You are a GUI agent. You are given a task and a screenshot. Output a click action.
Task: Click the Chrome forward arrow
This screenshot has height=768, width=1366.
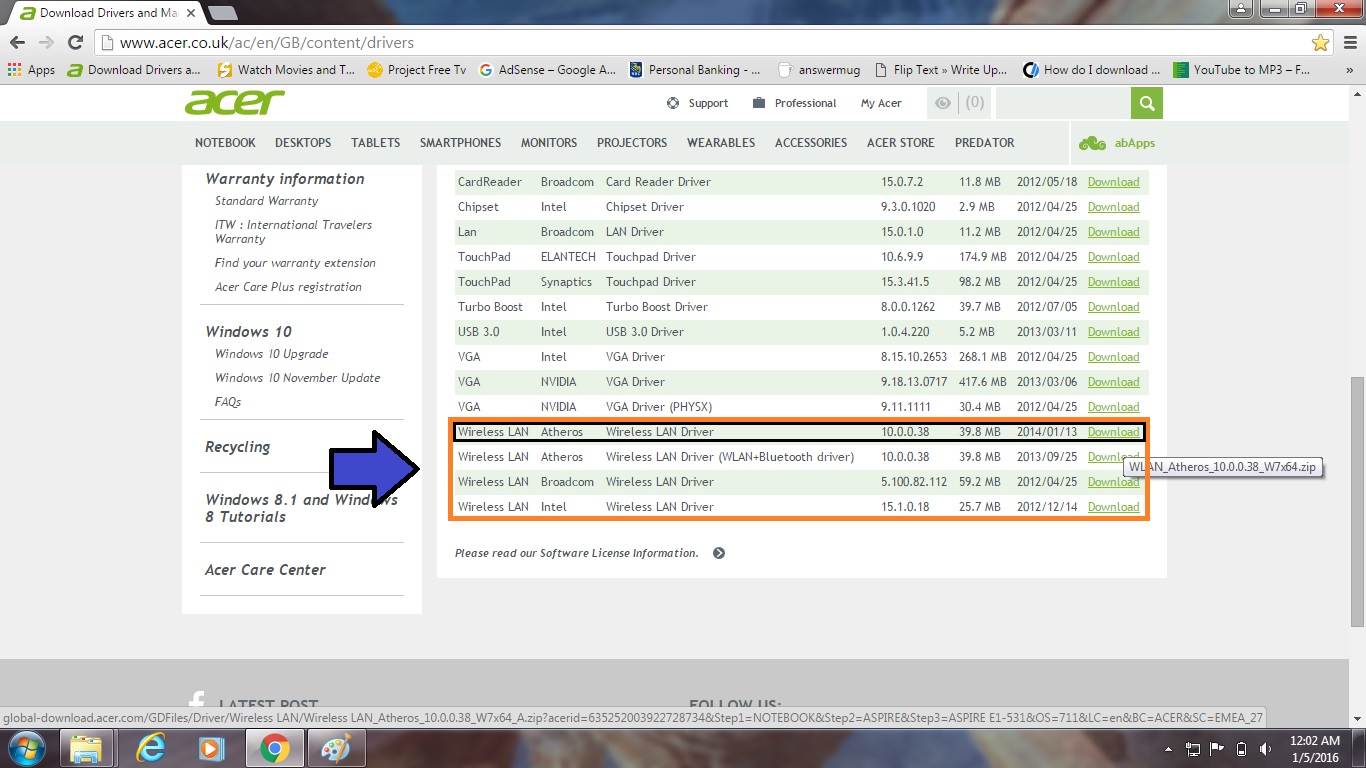click(x=46, y=42)
